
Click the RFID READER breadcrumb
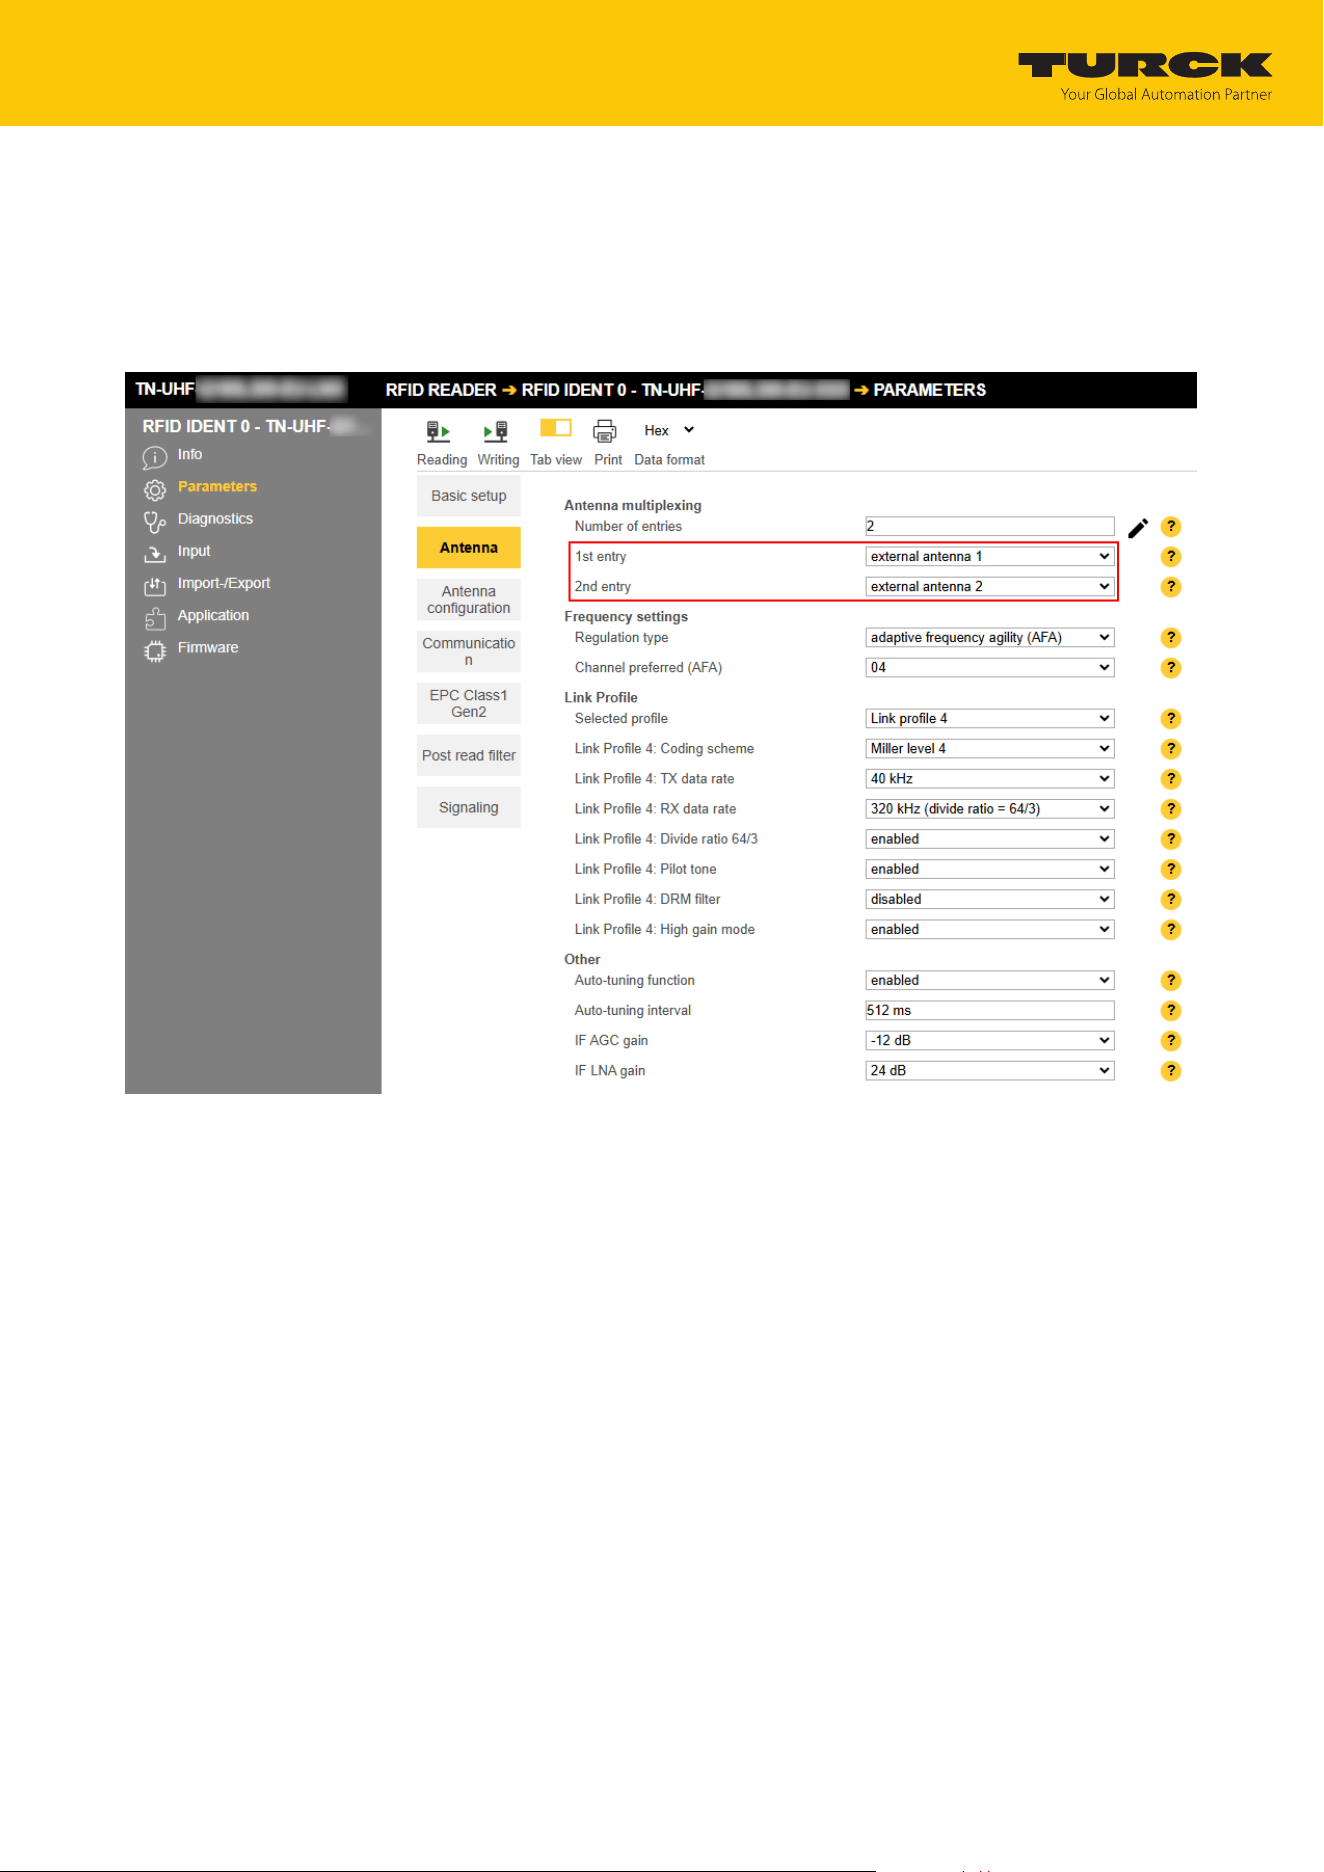(x=441, y=390)
